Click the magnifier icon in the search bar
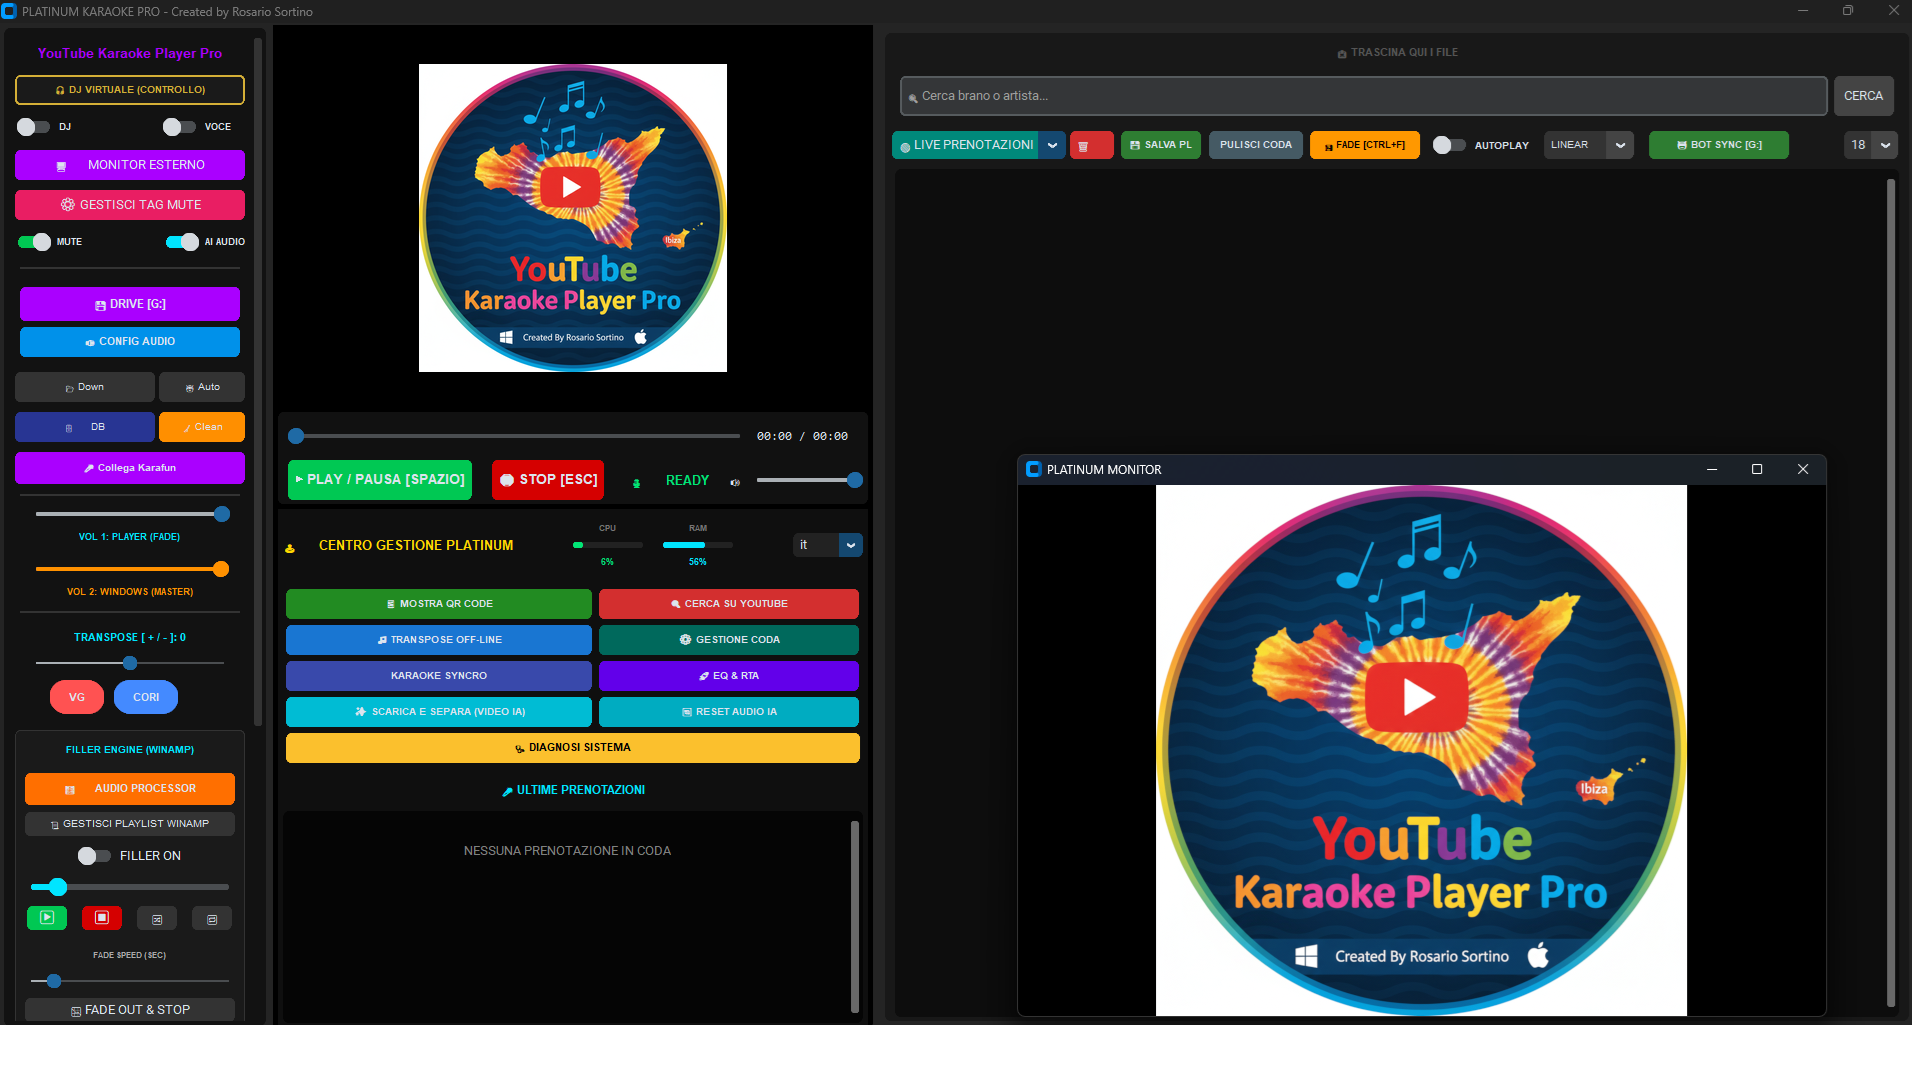Image resolution: width=1912 pixels, height=1078 pixels. coord(912,96)
